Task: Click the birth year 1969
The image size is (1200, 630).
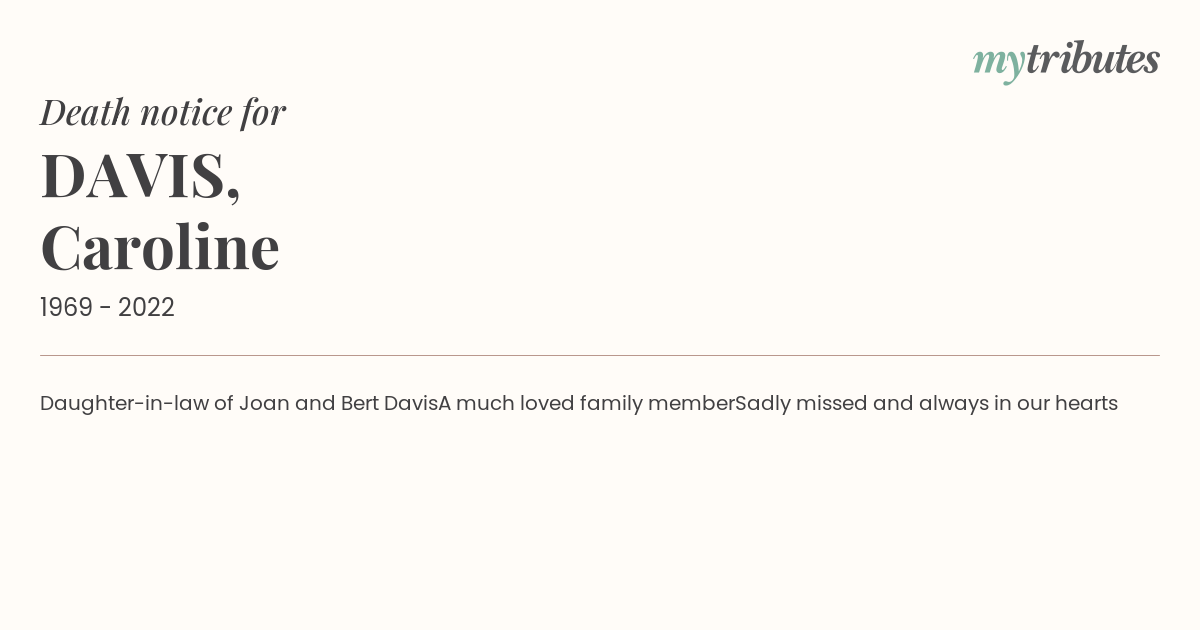Action: (x=66, y=308)
